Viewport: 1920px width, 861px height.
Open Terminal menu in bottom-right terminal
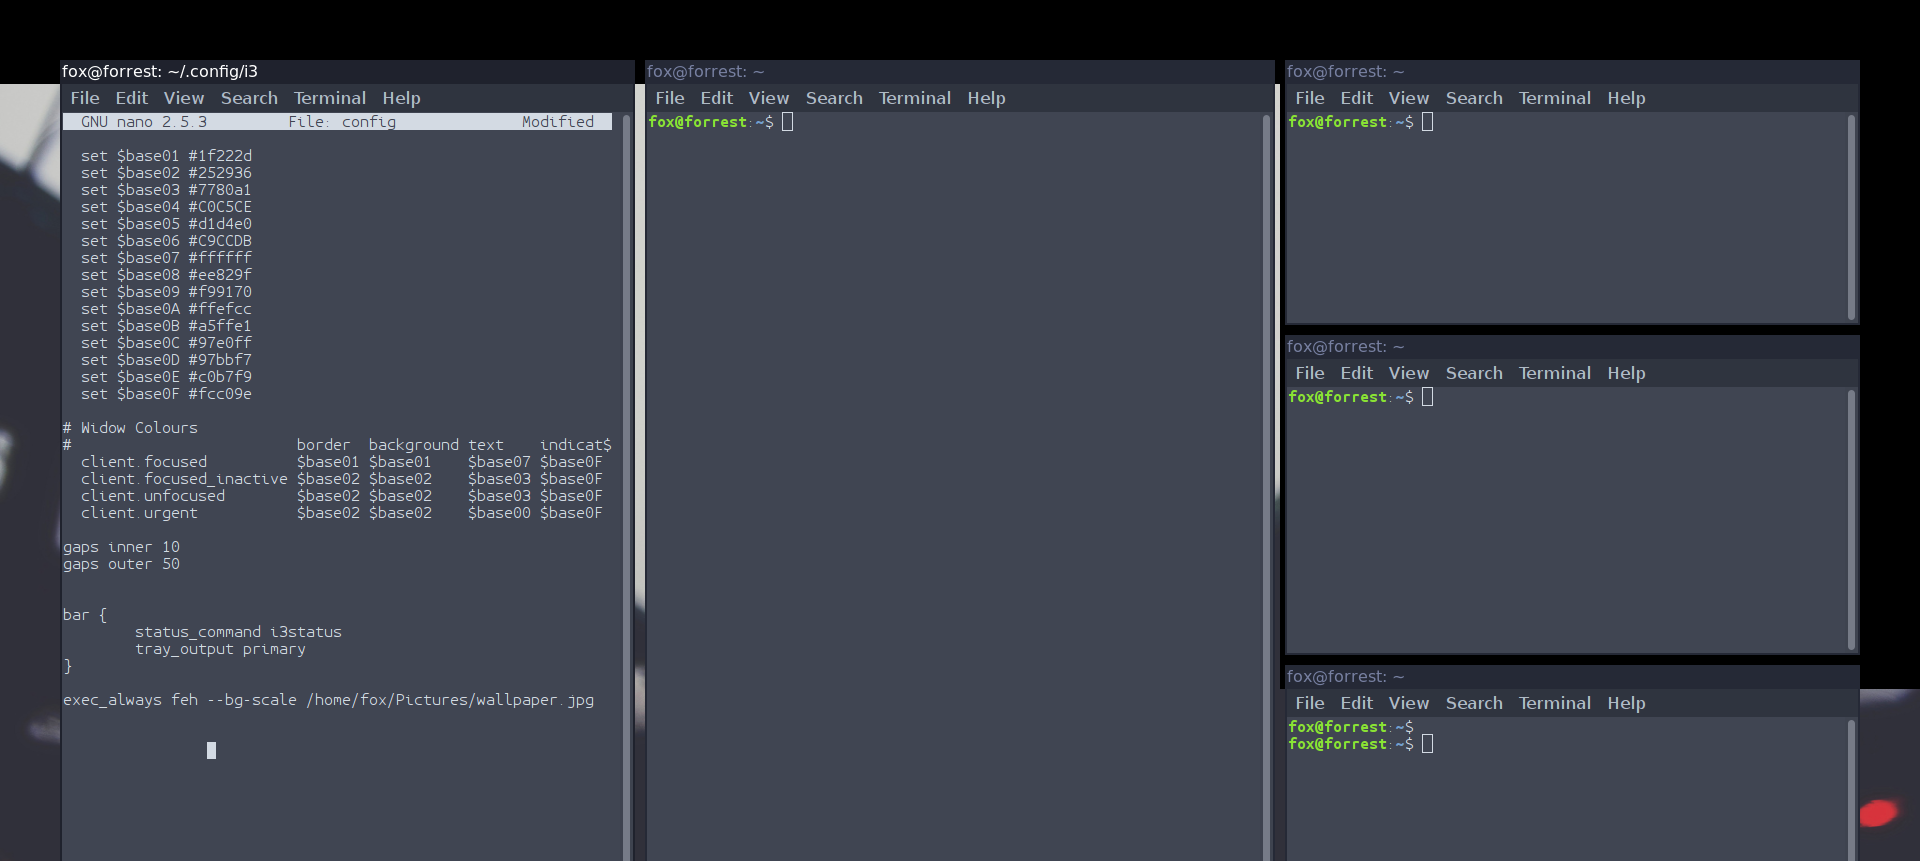[1555, 703]
